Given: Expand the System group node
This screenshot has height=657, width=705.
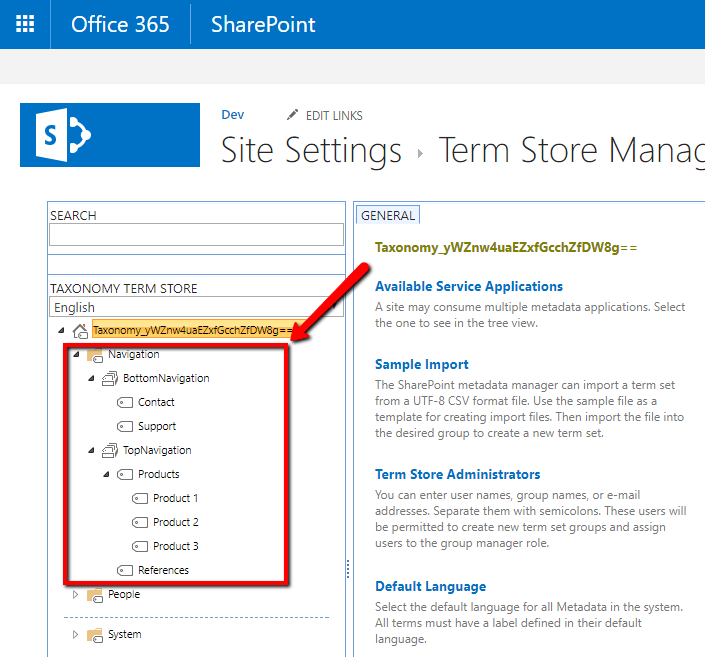Looking at the screenshot, I should click(75, 635).
